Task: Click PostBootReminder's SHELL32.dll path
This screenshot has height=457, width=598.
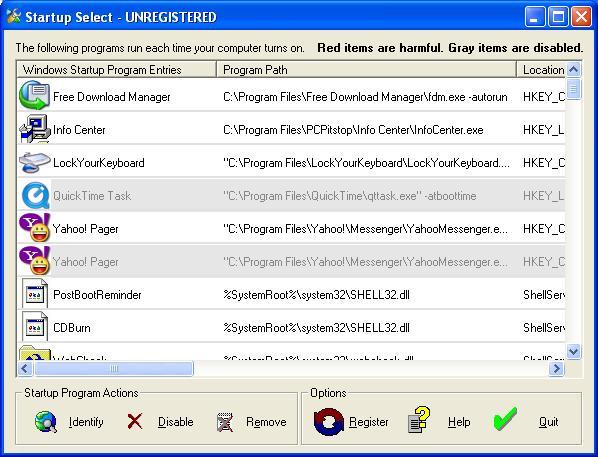Action: point(317,294)
